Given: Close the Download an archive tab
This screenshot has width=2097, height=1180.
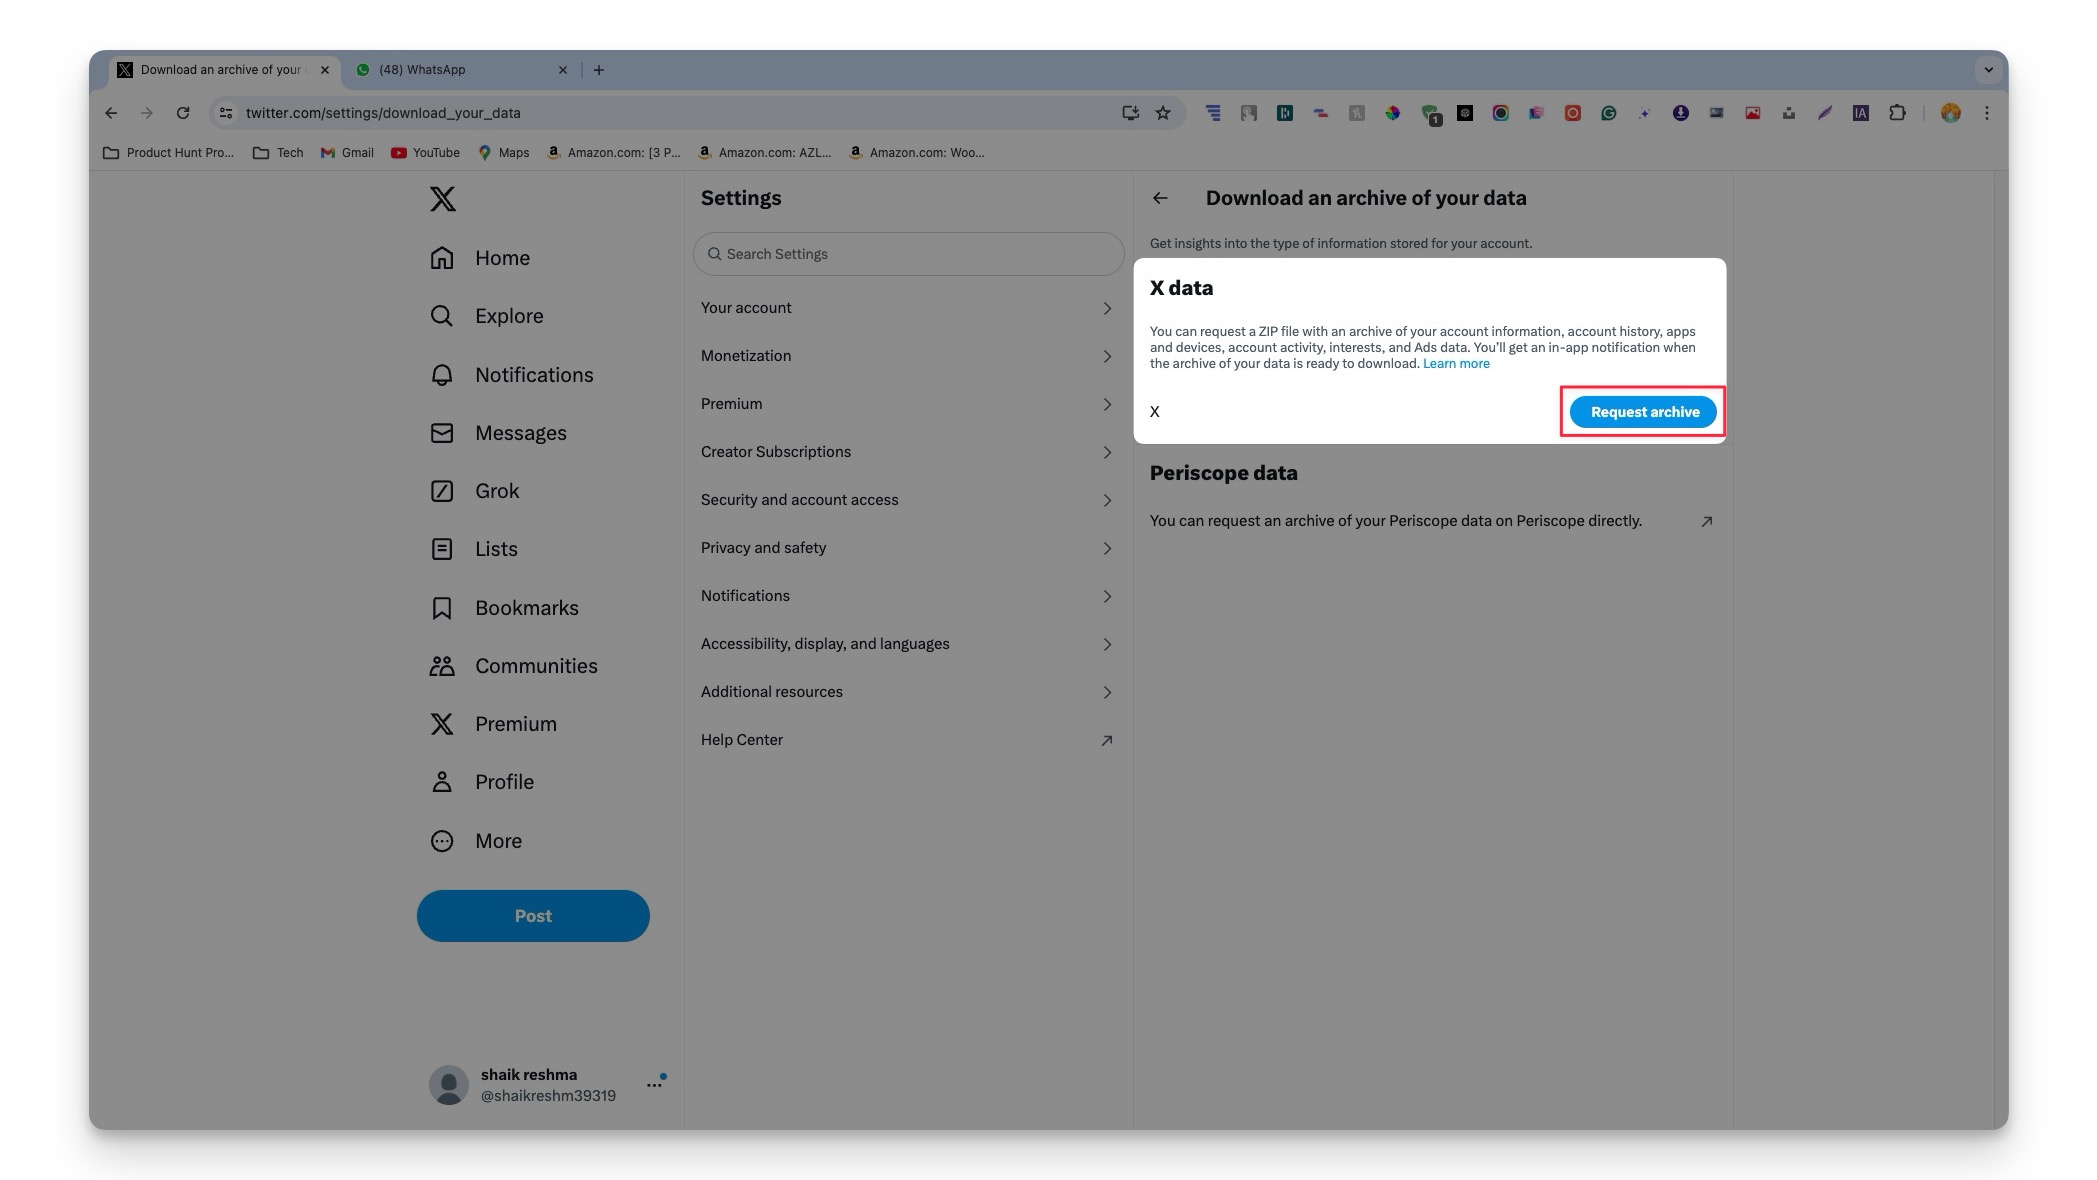Looking at the screenshot, I should 324,70.
